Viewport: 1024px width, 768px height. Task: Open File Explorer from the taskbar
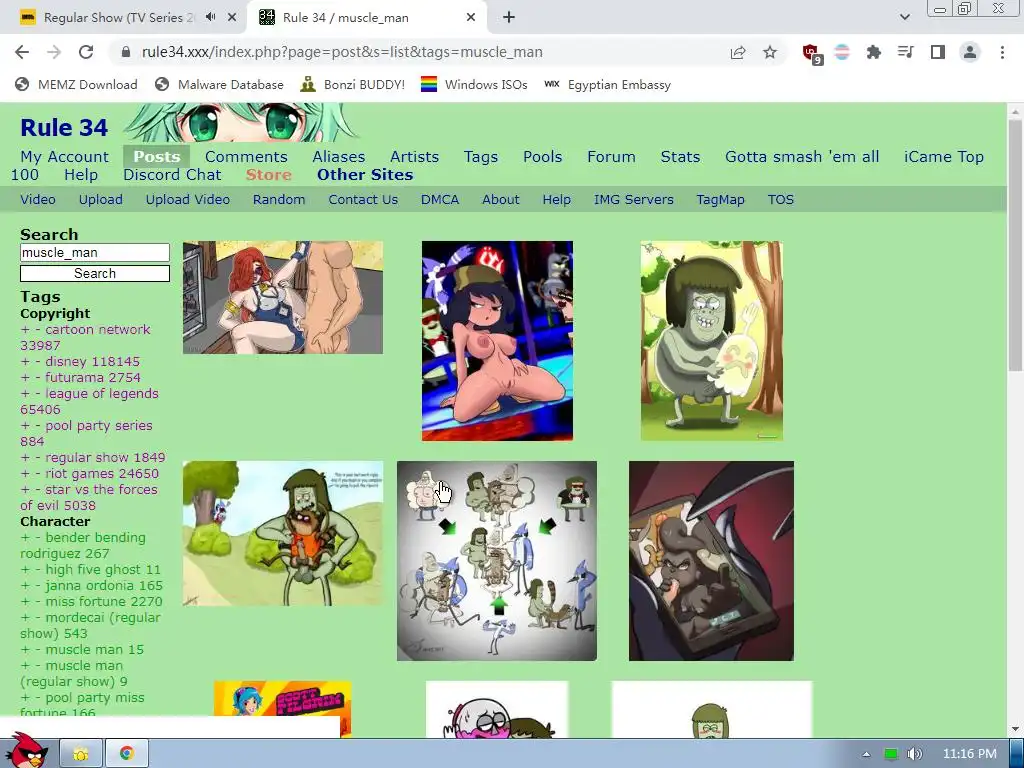click(81, 754)
